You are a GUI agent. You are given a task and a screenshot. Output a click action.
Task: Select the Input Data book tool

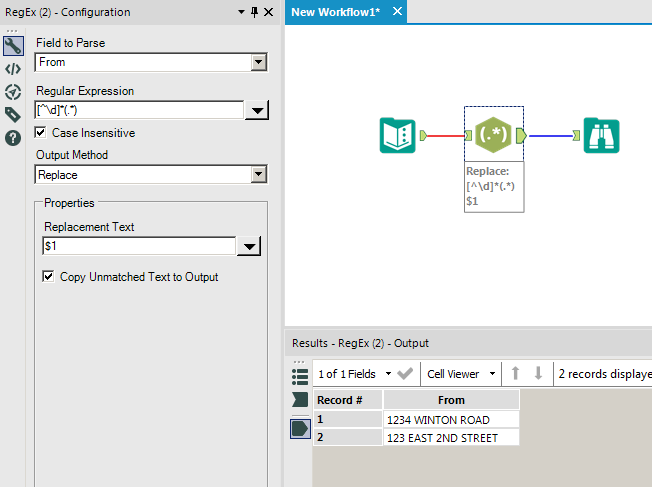coord(398,135)
